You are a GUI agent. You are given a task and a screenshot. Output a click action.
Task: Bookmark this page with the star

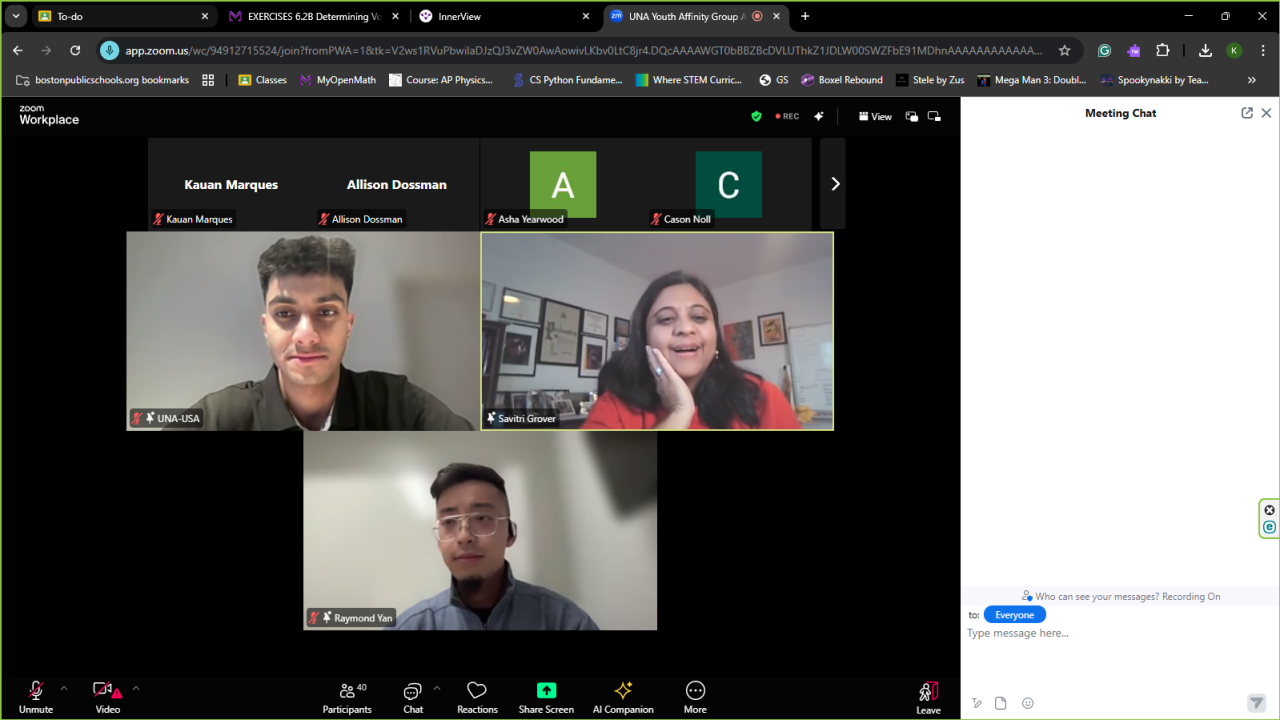click(x=1064, y=50)
